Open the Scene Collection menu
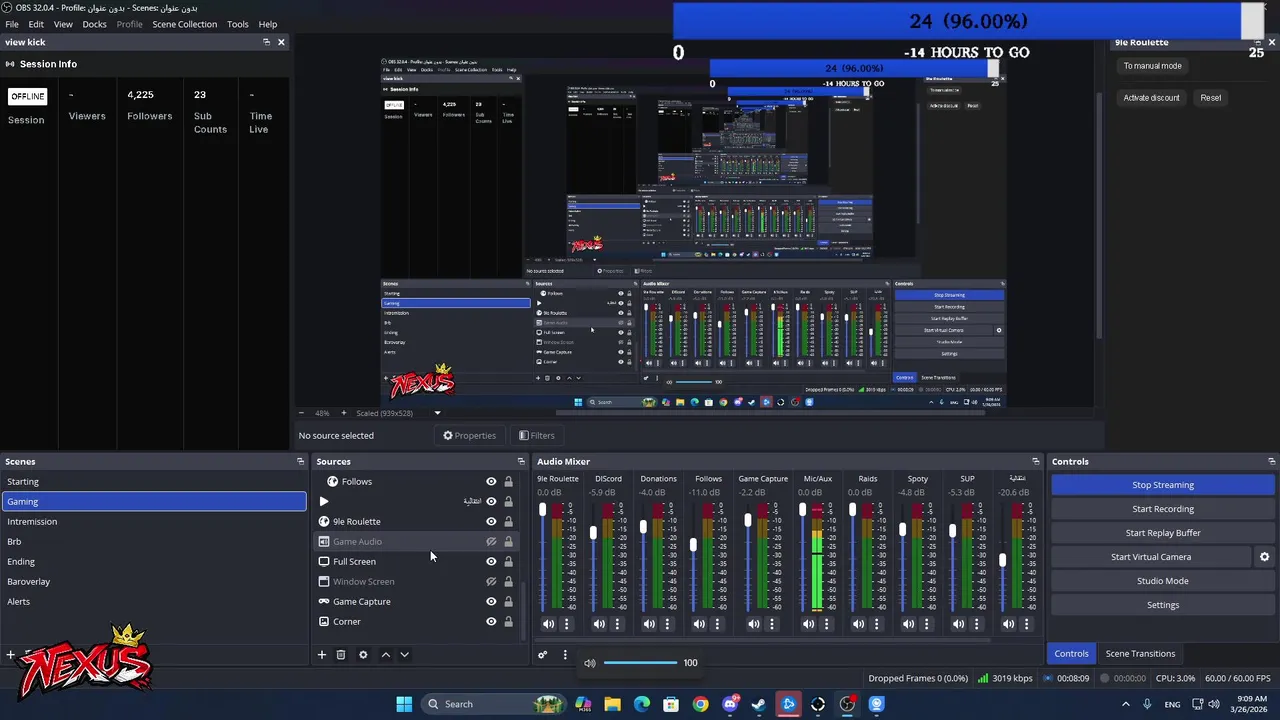The height and width of the screenshot is (720, 1280). [184, 24]
